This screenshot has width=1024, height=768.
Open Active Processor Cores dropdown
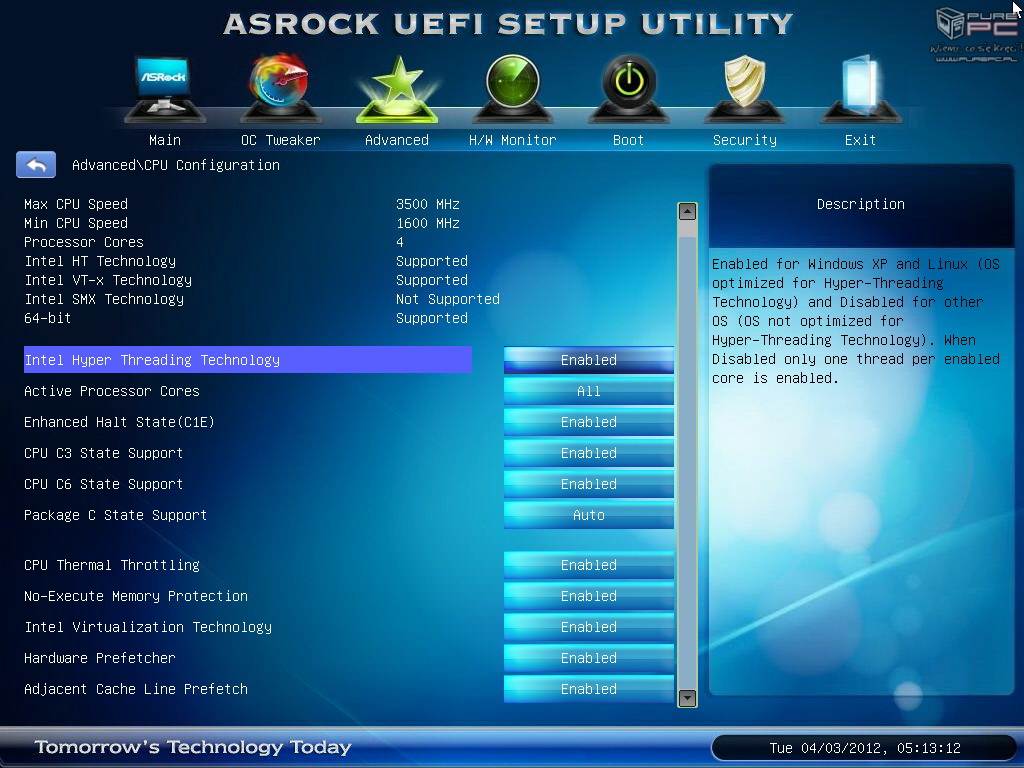(x=588, y=391)
